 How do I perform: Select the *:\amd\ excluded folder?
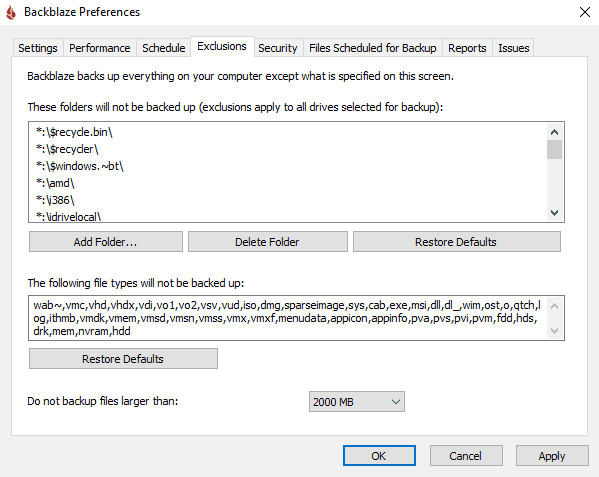[x=55, y=183]
